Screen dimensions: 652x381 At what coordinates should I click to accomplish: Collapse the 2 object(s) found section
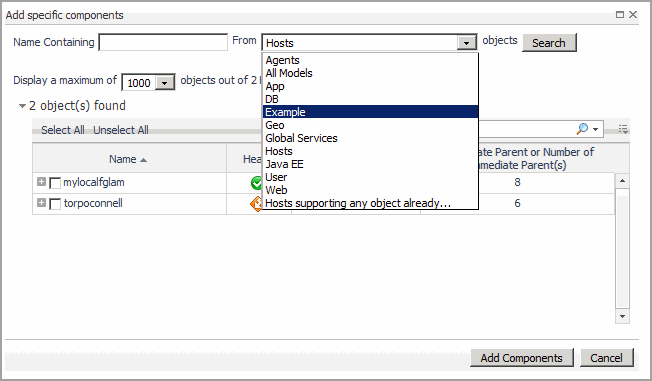pyautogui.click(x=22, y=106)
